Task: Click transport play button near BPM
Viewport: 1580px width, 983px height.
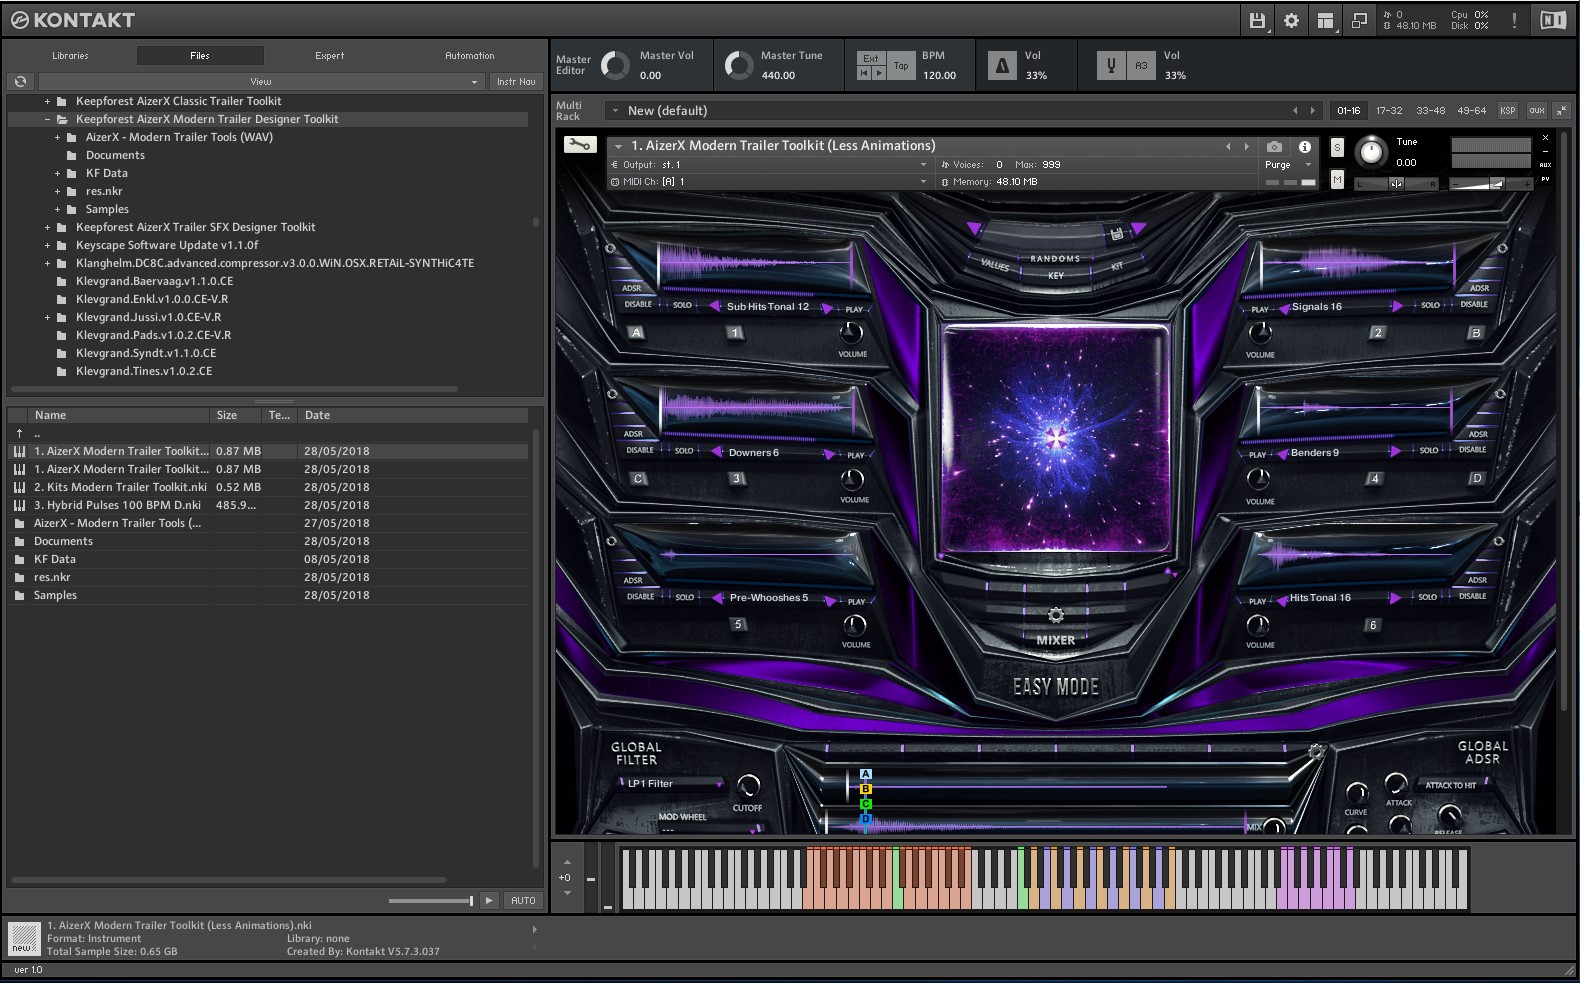Action: [879, 73]
